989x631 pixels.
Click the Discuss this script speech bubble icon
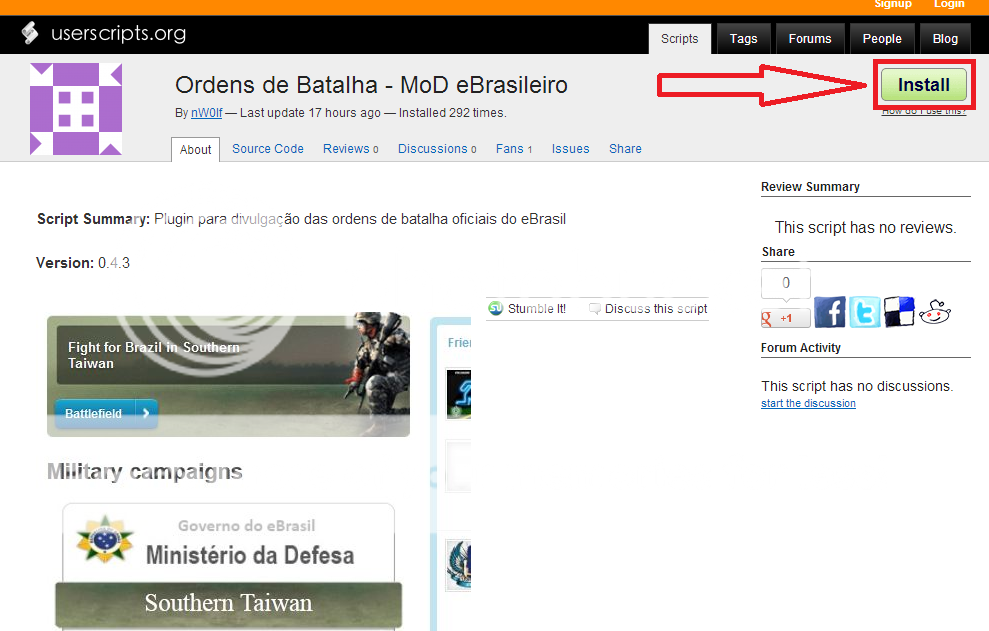(x=594, y=309)
